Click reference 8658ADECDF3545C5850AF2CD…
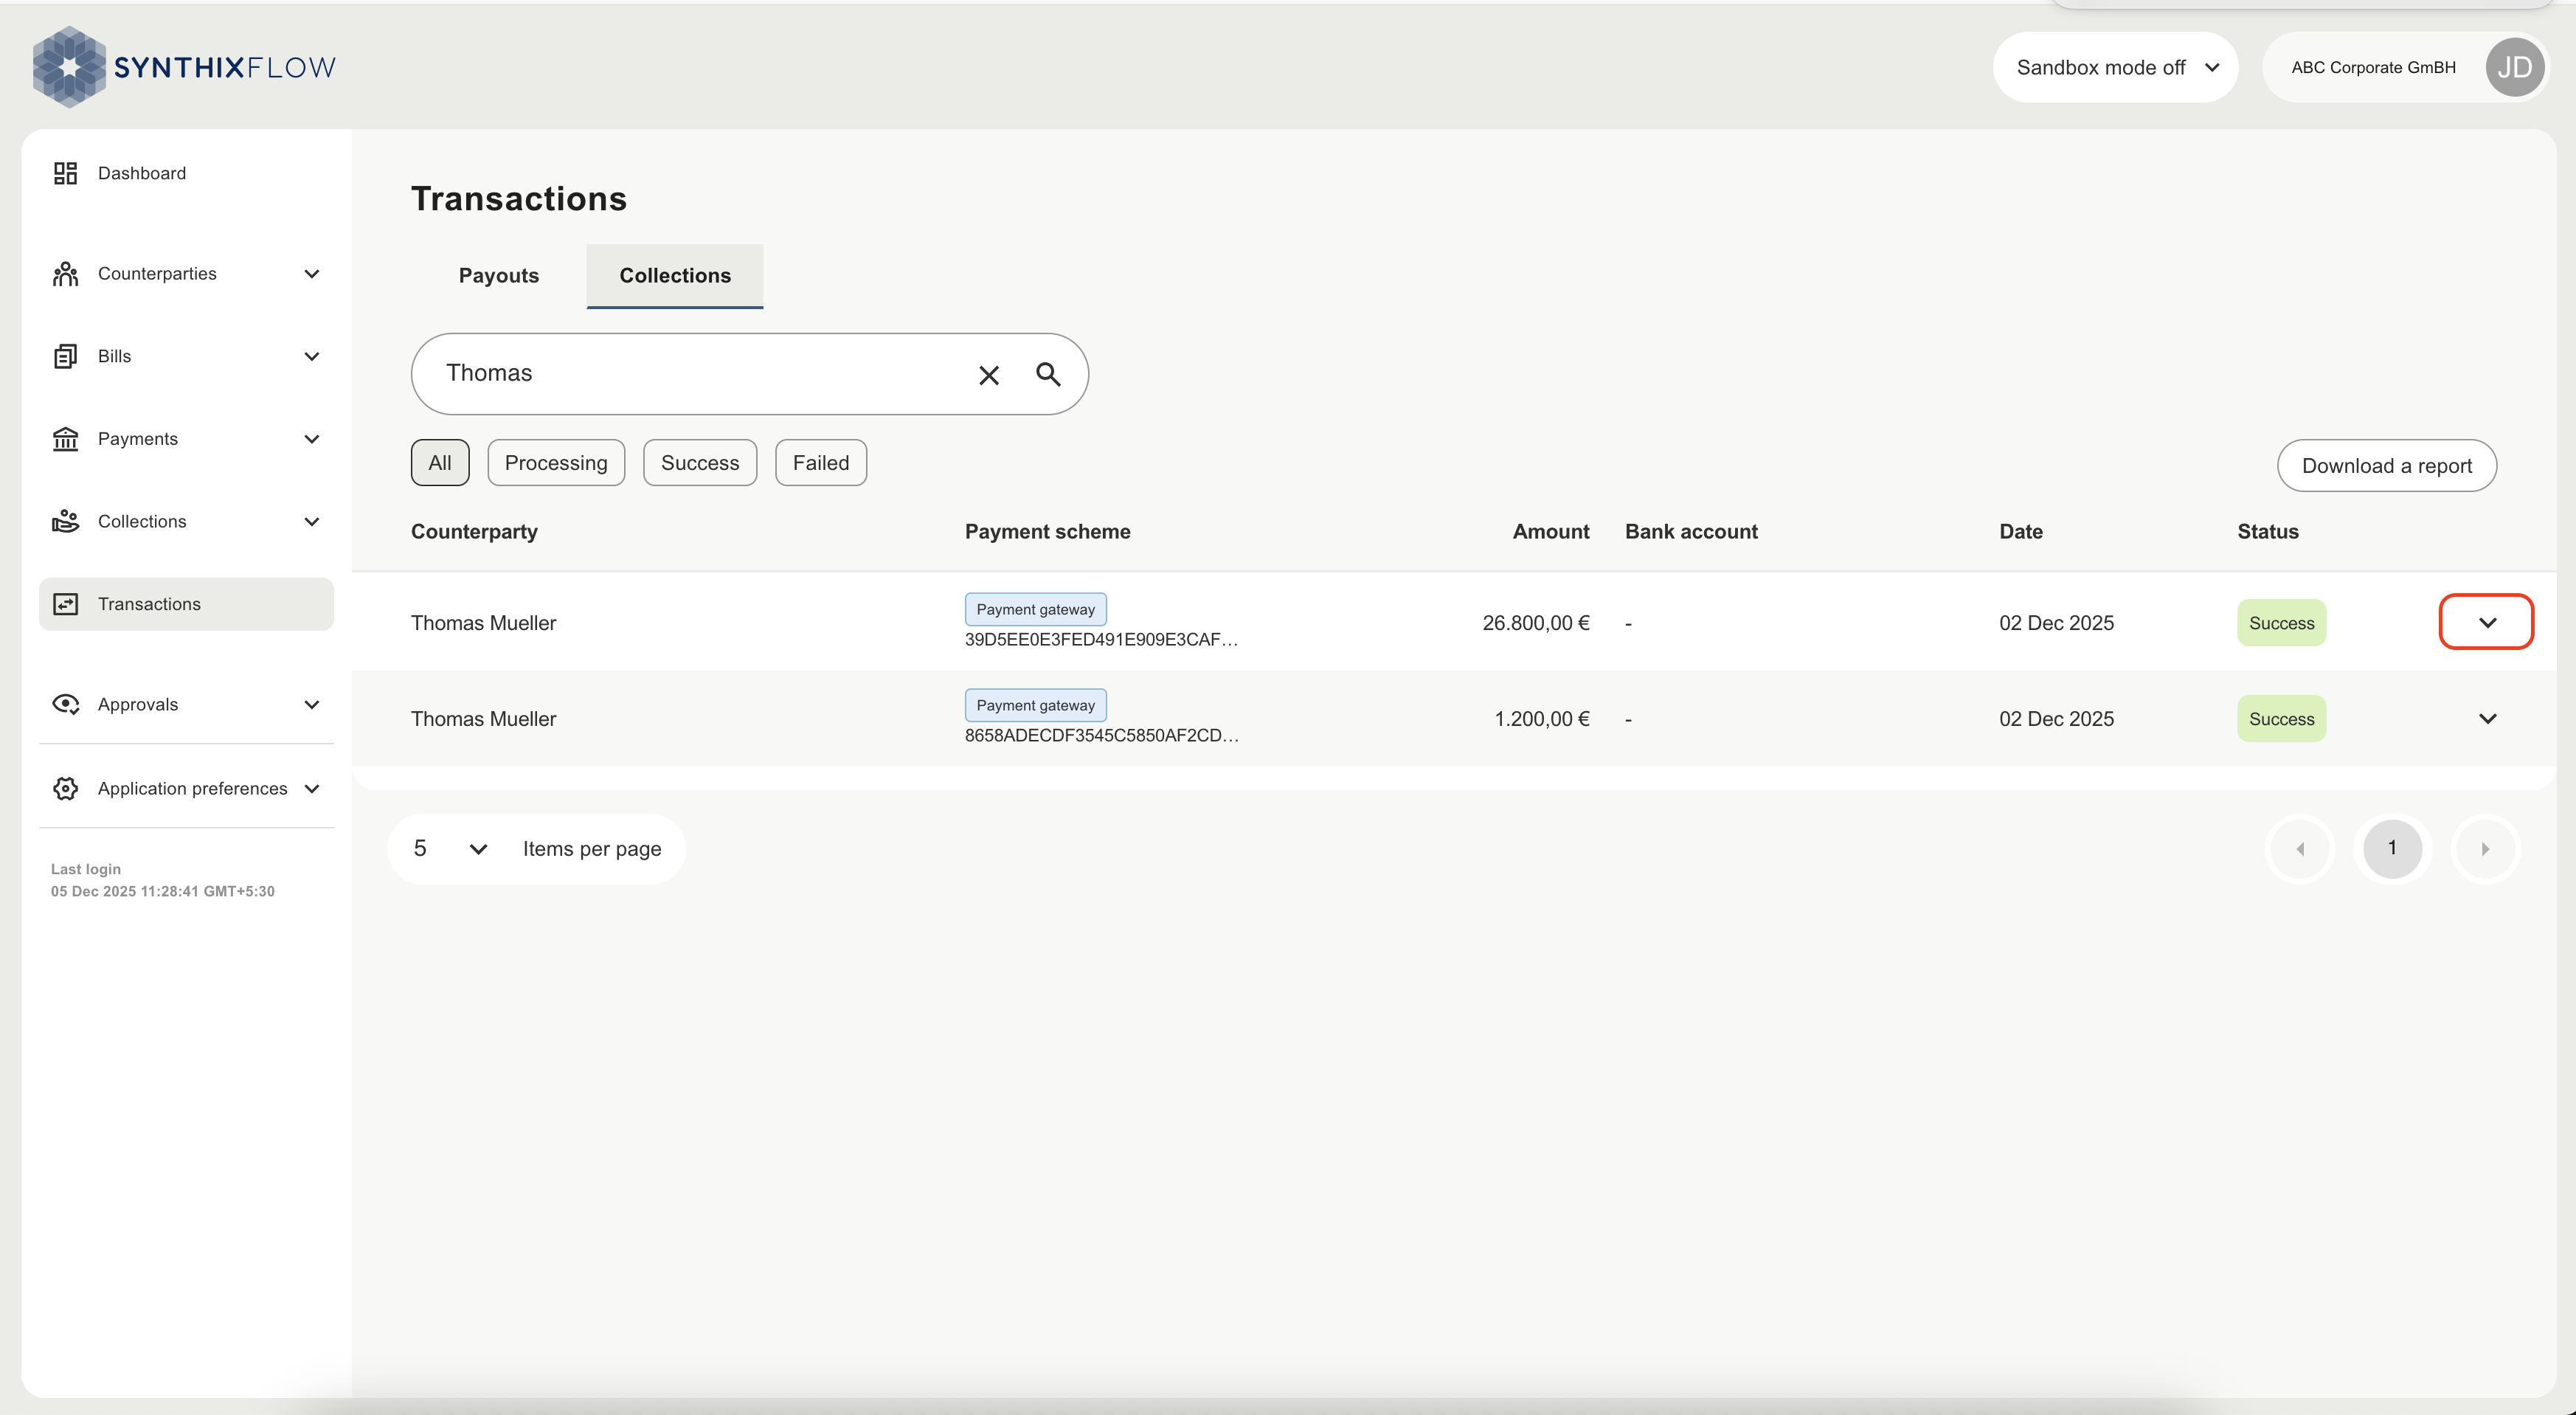 (1101, 736)
